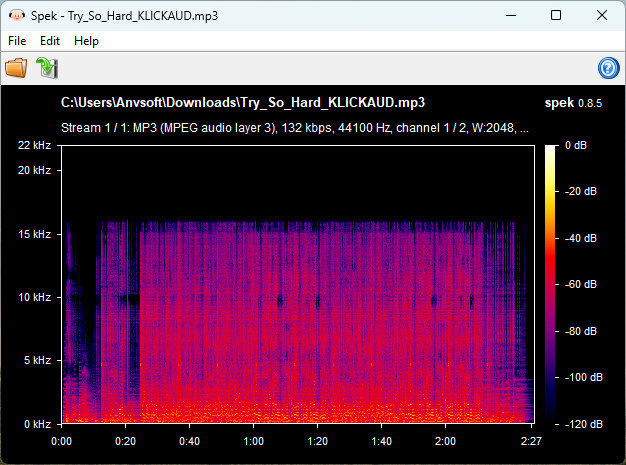Open the Edit menu
Screen dimensions: 626x465
(x=50, y=41)
